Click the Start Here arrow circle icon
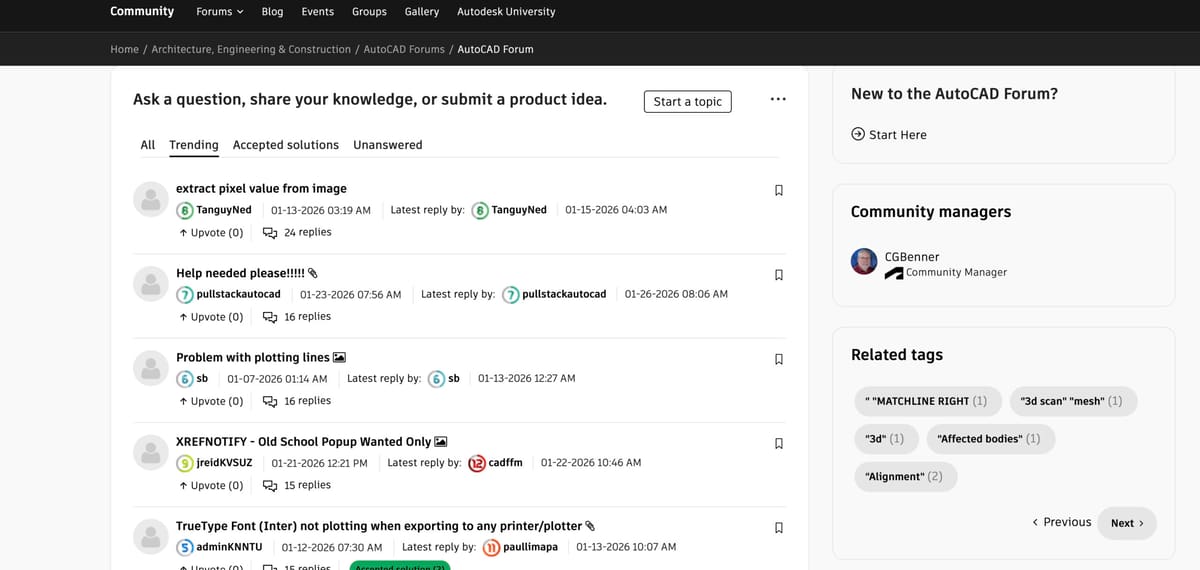The height and width of the screenshot is (570, 1200). click(858, 134)
